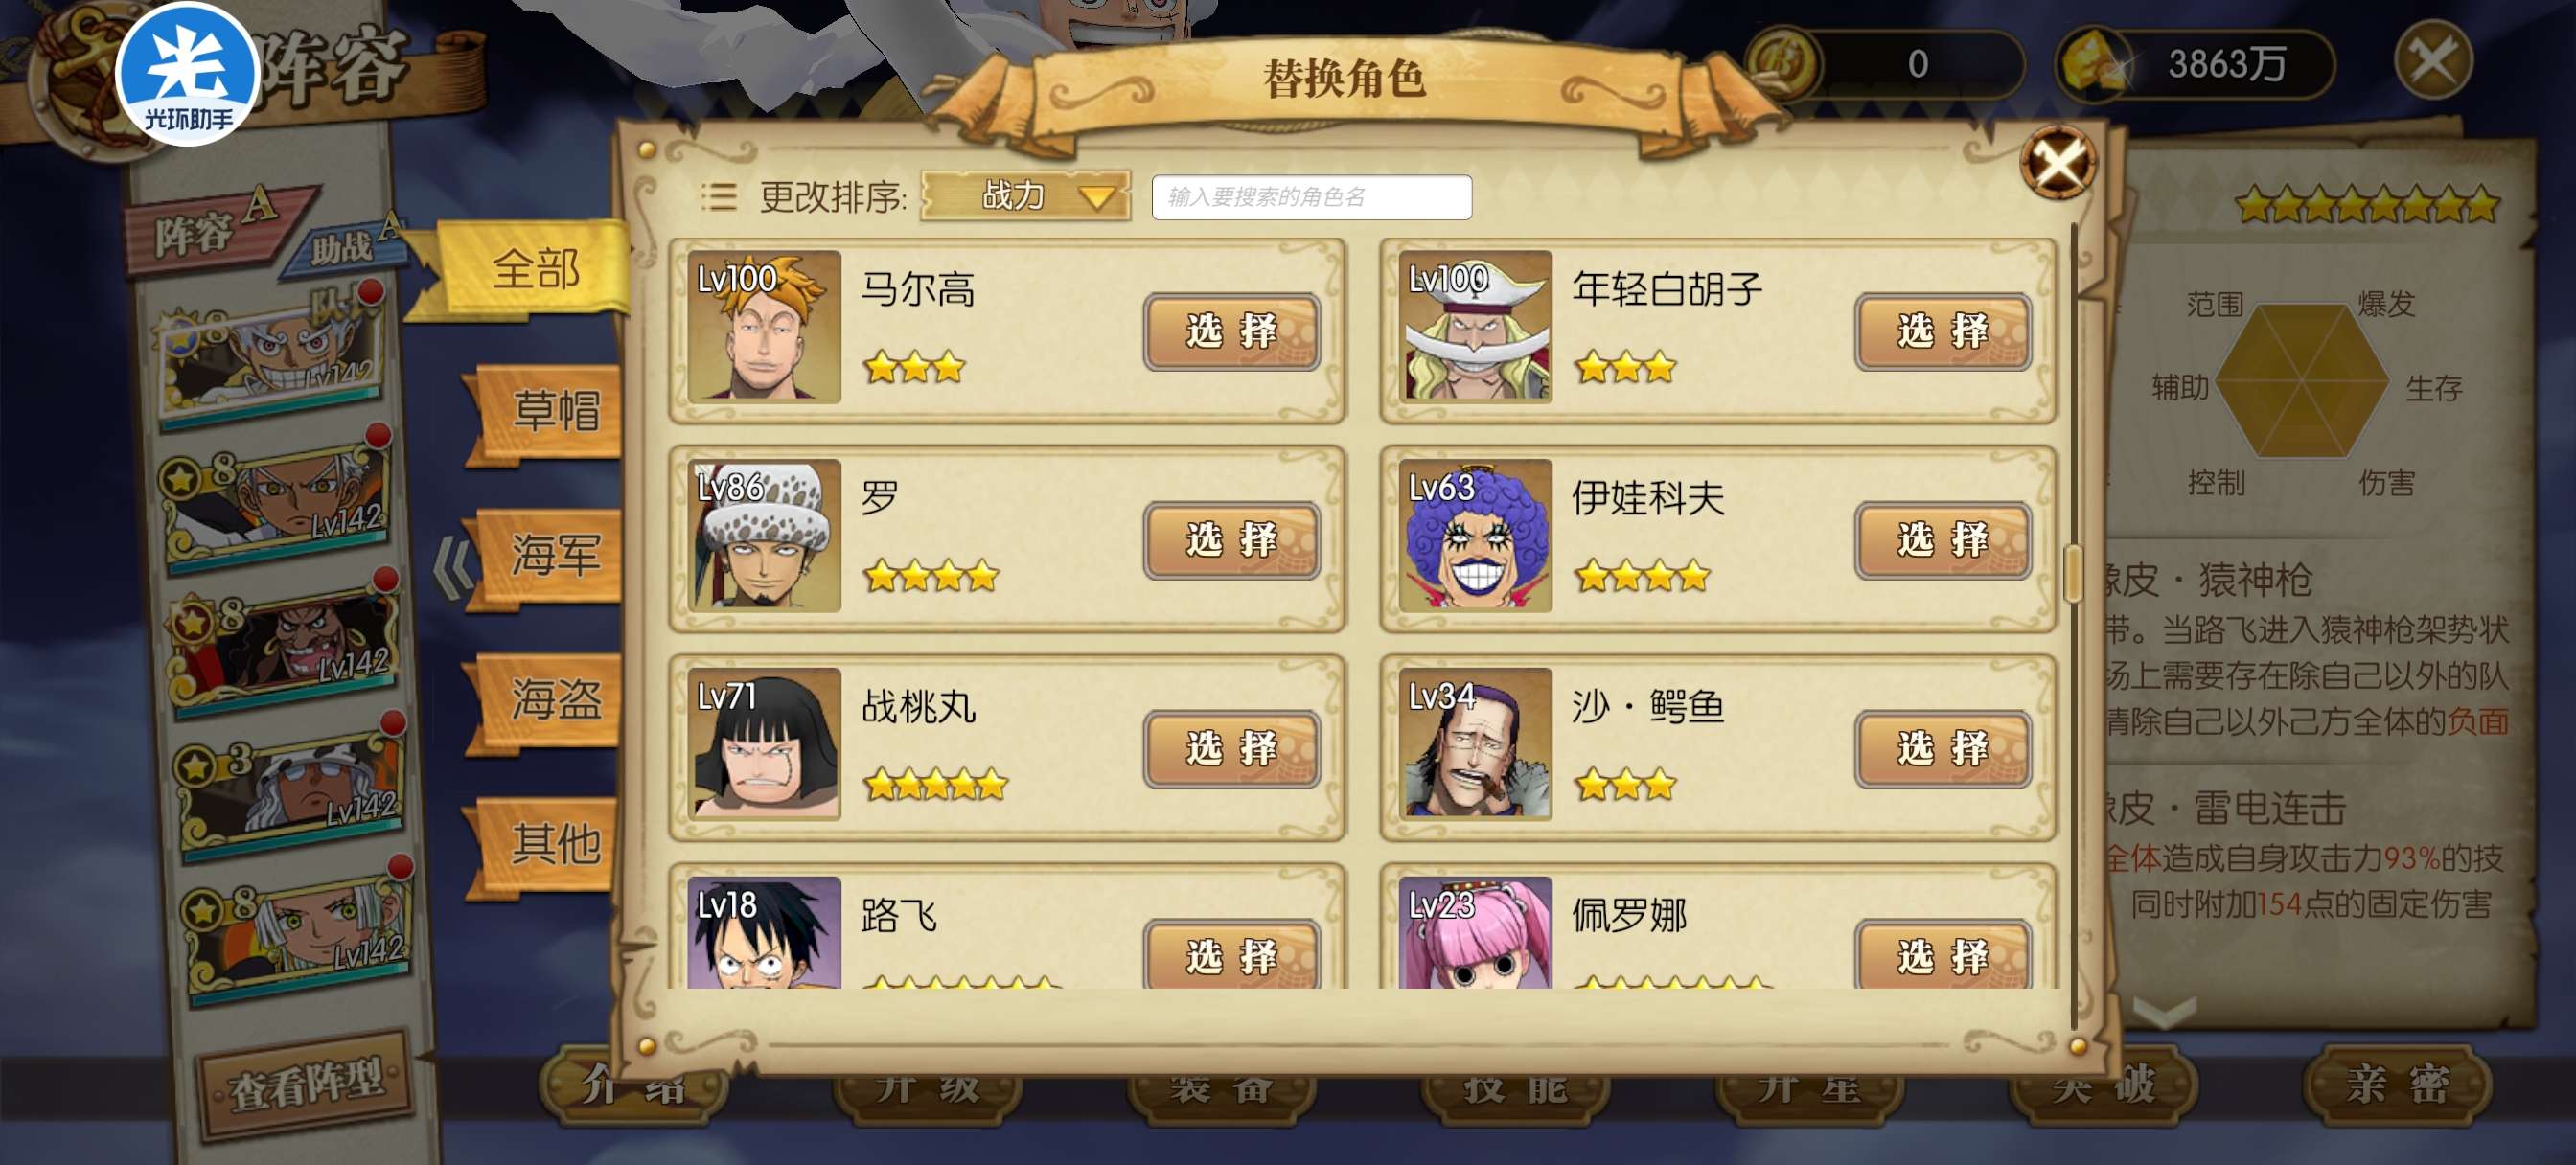Click the sort list icon beside 更改排序
Viewport: 2576px width, 1165px height.
(718, 196)
